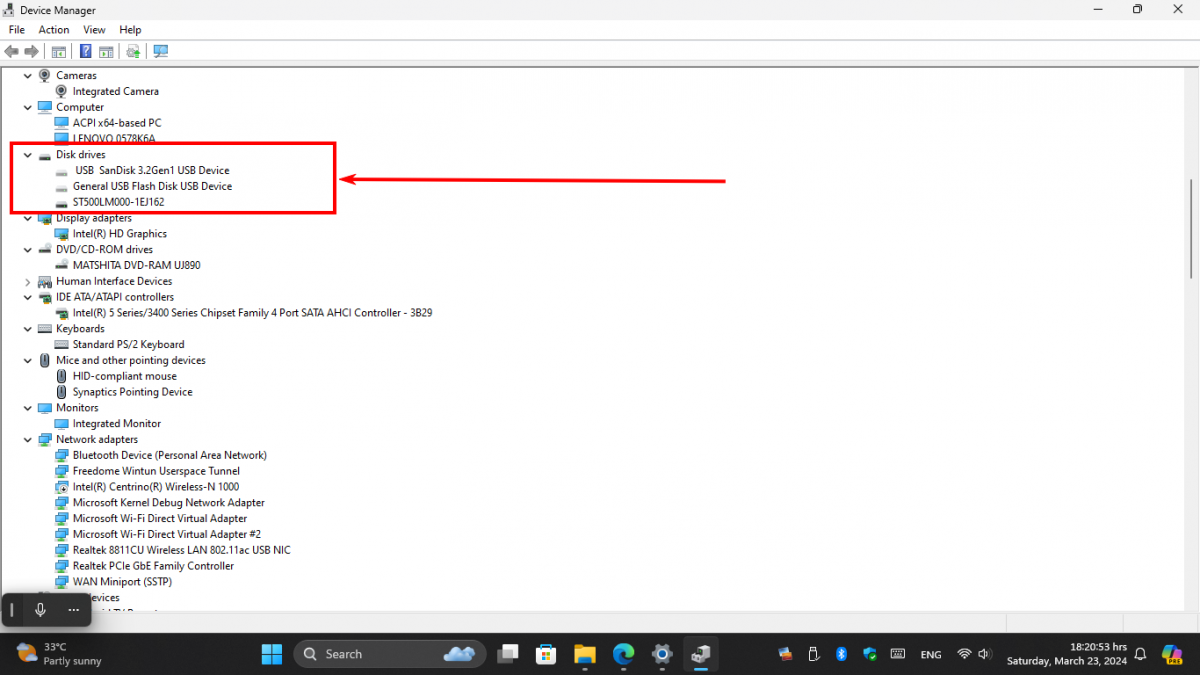Screen dimensions: 1200x675
Task: Click the taskbar Search box
Action: point(389,654)
